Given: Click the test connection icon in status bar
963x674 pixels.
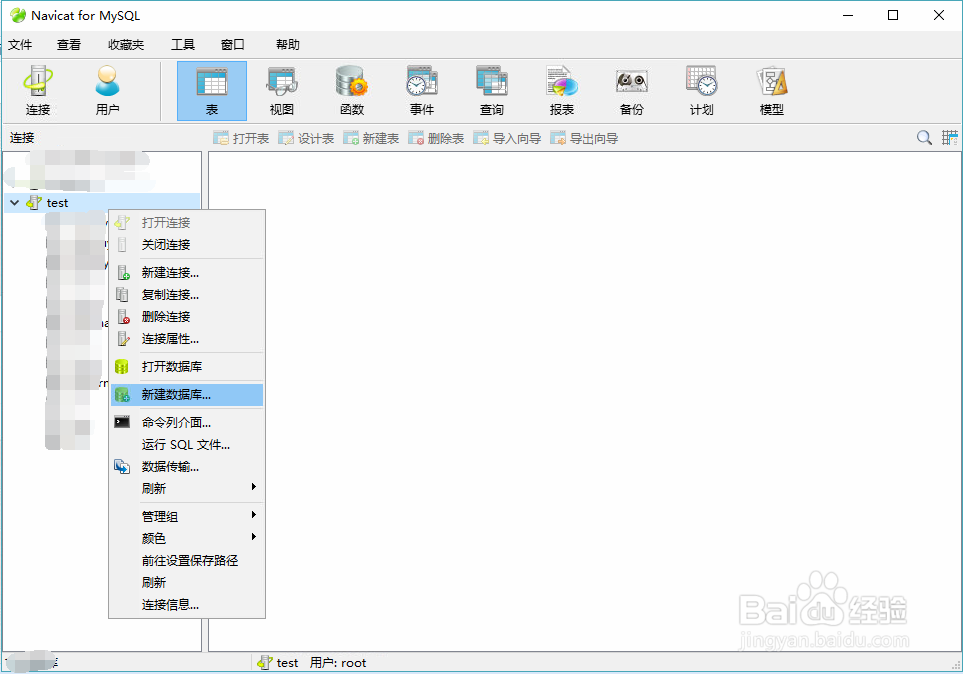Looking at the screenshot, I should [x=265, y=662].
